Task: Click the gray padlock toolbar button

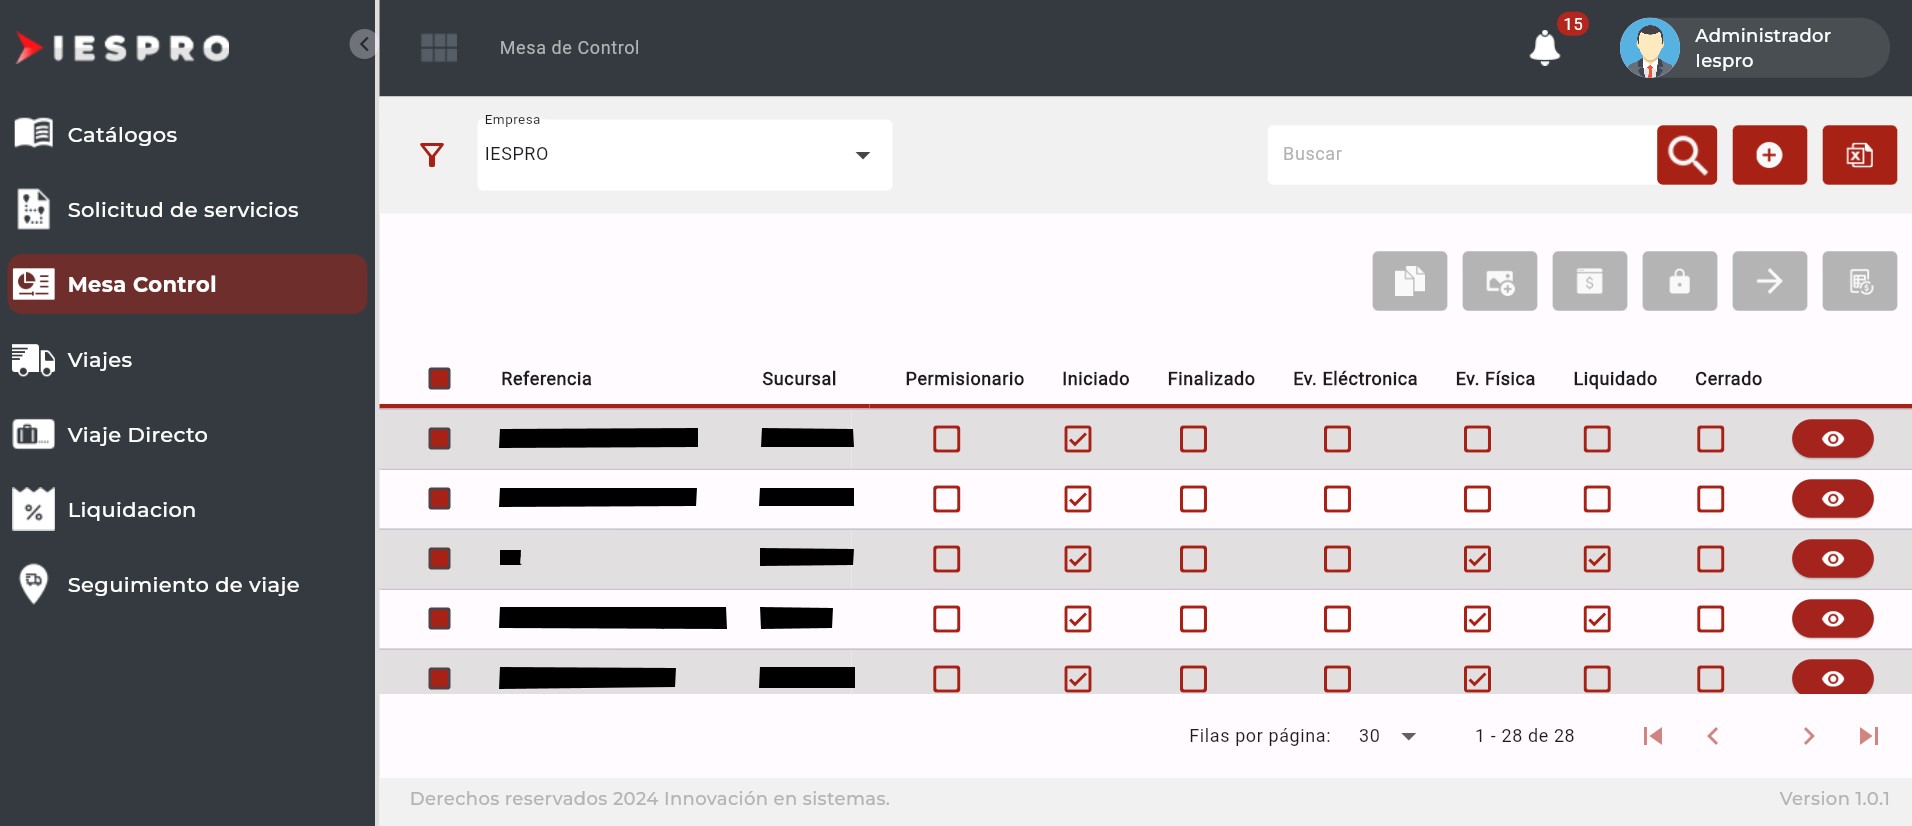Action: (1679, 281)
